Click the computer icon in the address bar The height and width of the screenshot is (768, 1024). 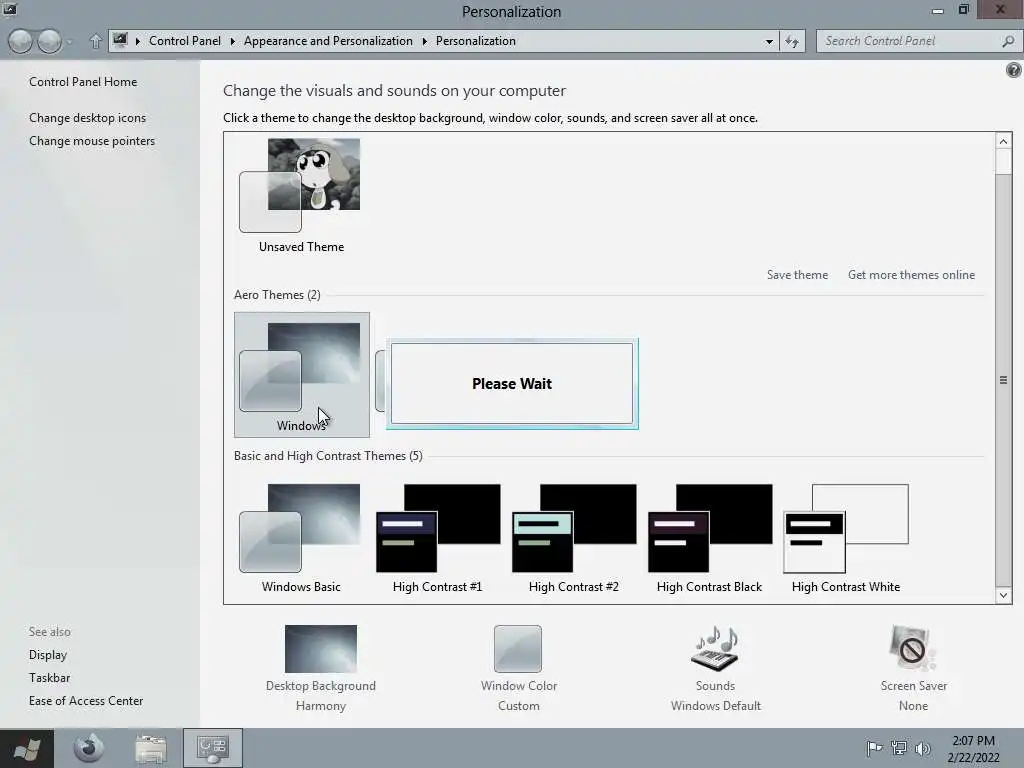[x=120, y=40]
